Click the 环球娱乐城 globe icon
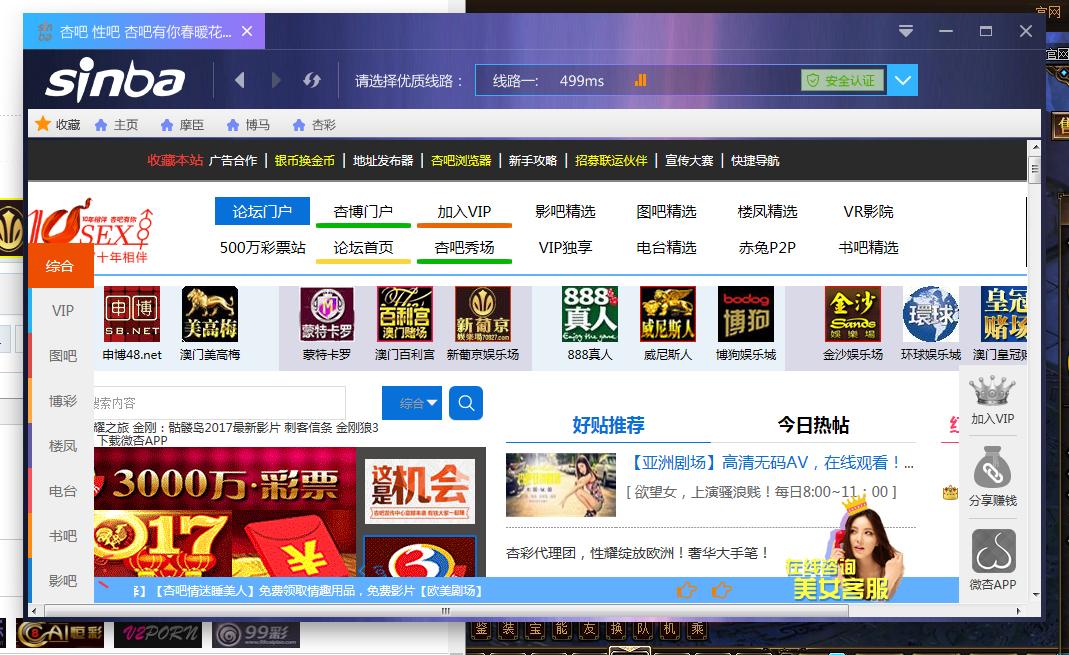Image resolution: width=1069 pixels, height=655 pixels. (x=931, y=314)
